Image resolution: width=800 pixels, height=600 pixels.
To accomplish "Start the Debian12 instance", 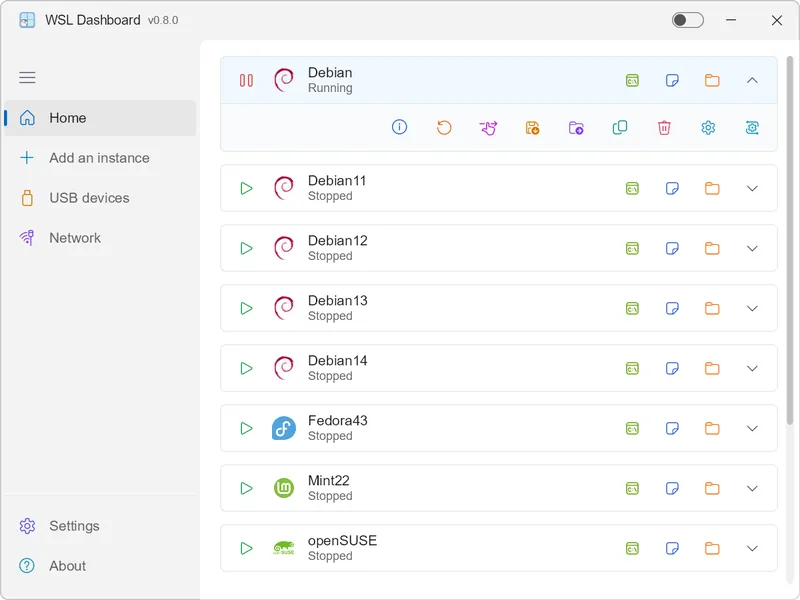I will tap(246, 248).
